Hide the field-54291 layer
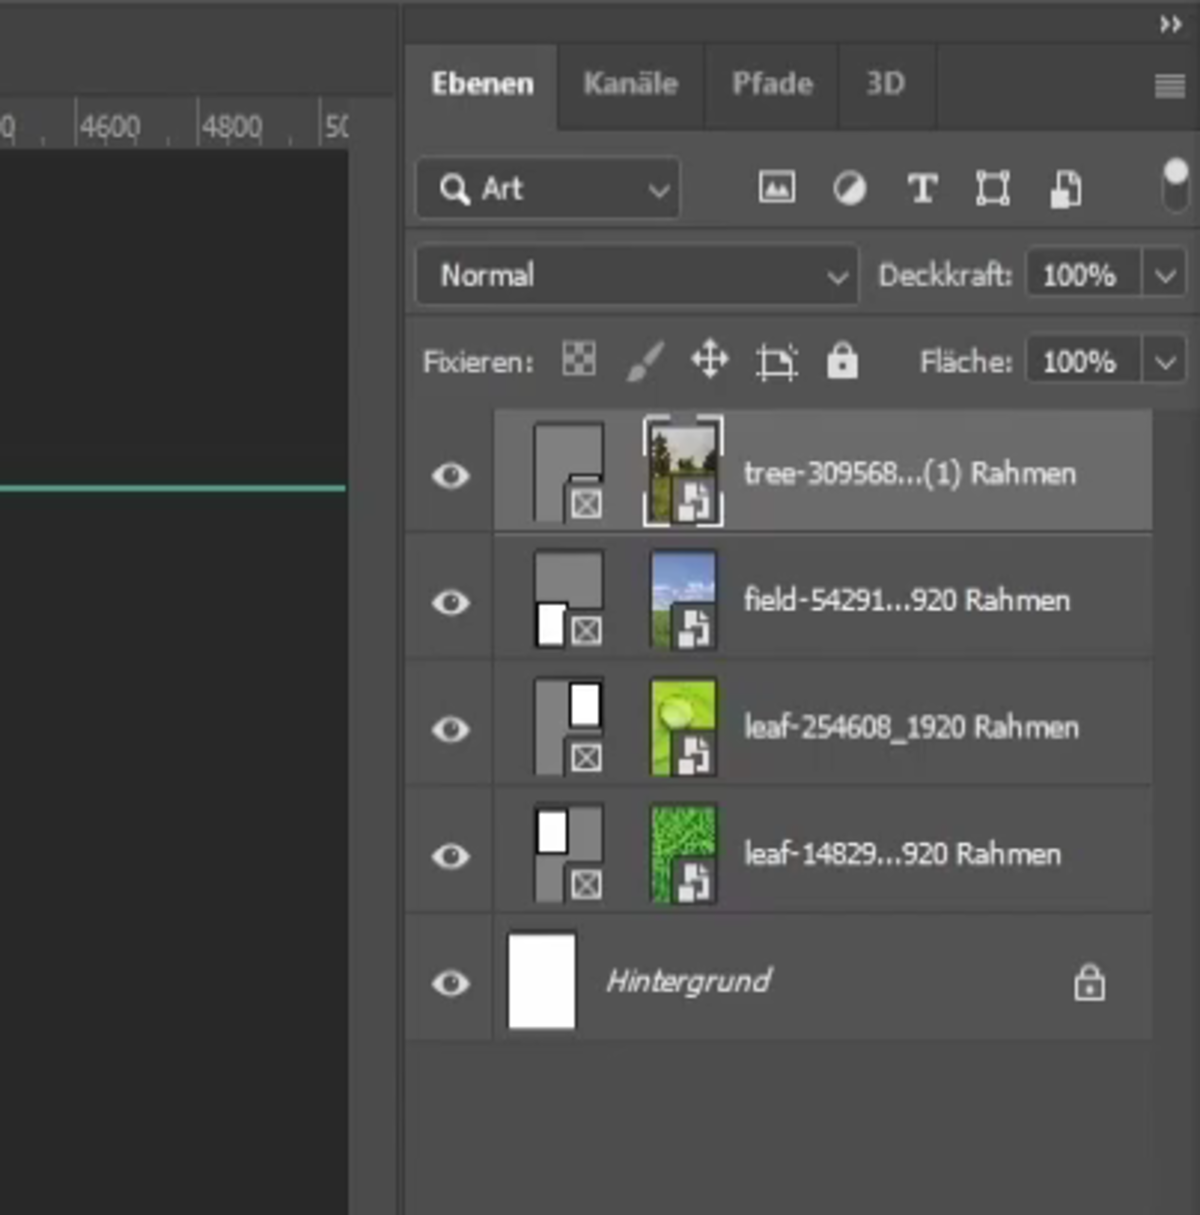Screen dimensions: 1200x1215 tap(452, 601)
